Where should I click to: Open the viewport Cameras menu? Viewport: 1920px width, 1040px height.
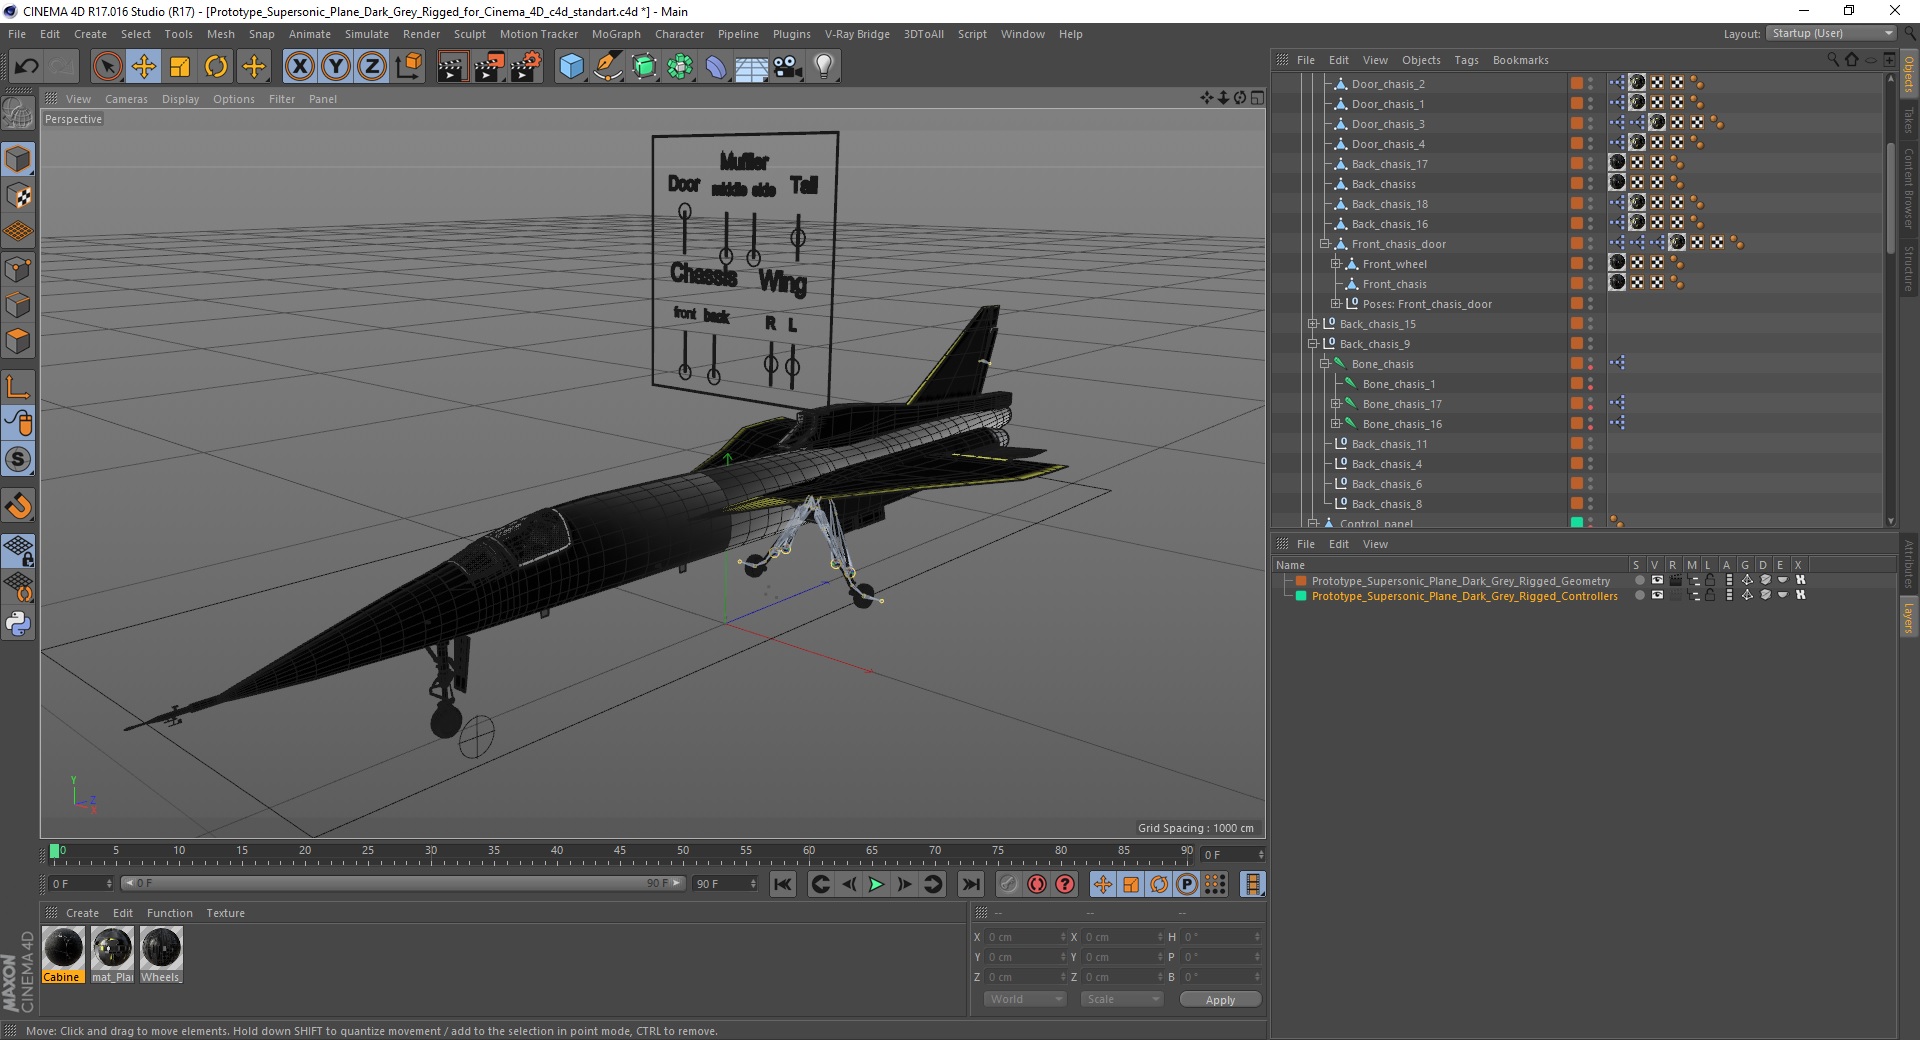[x=126, y=99]
